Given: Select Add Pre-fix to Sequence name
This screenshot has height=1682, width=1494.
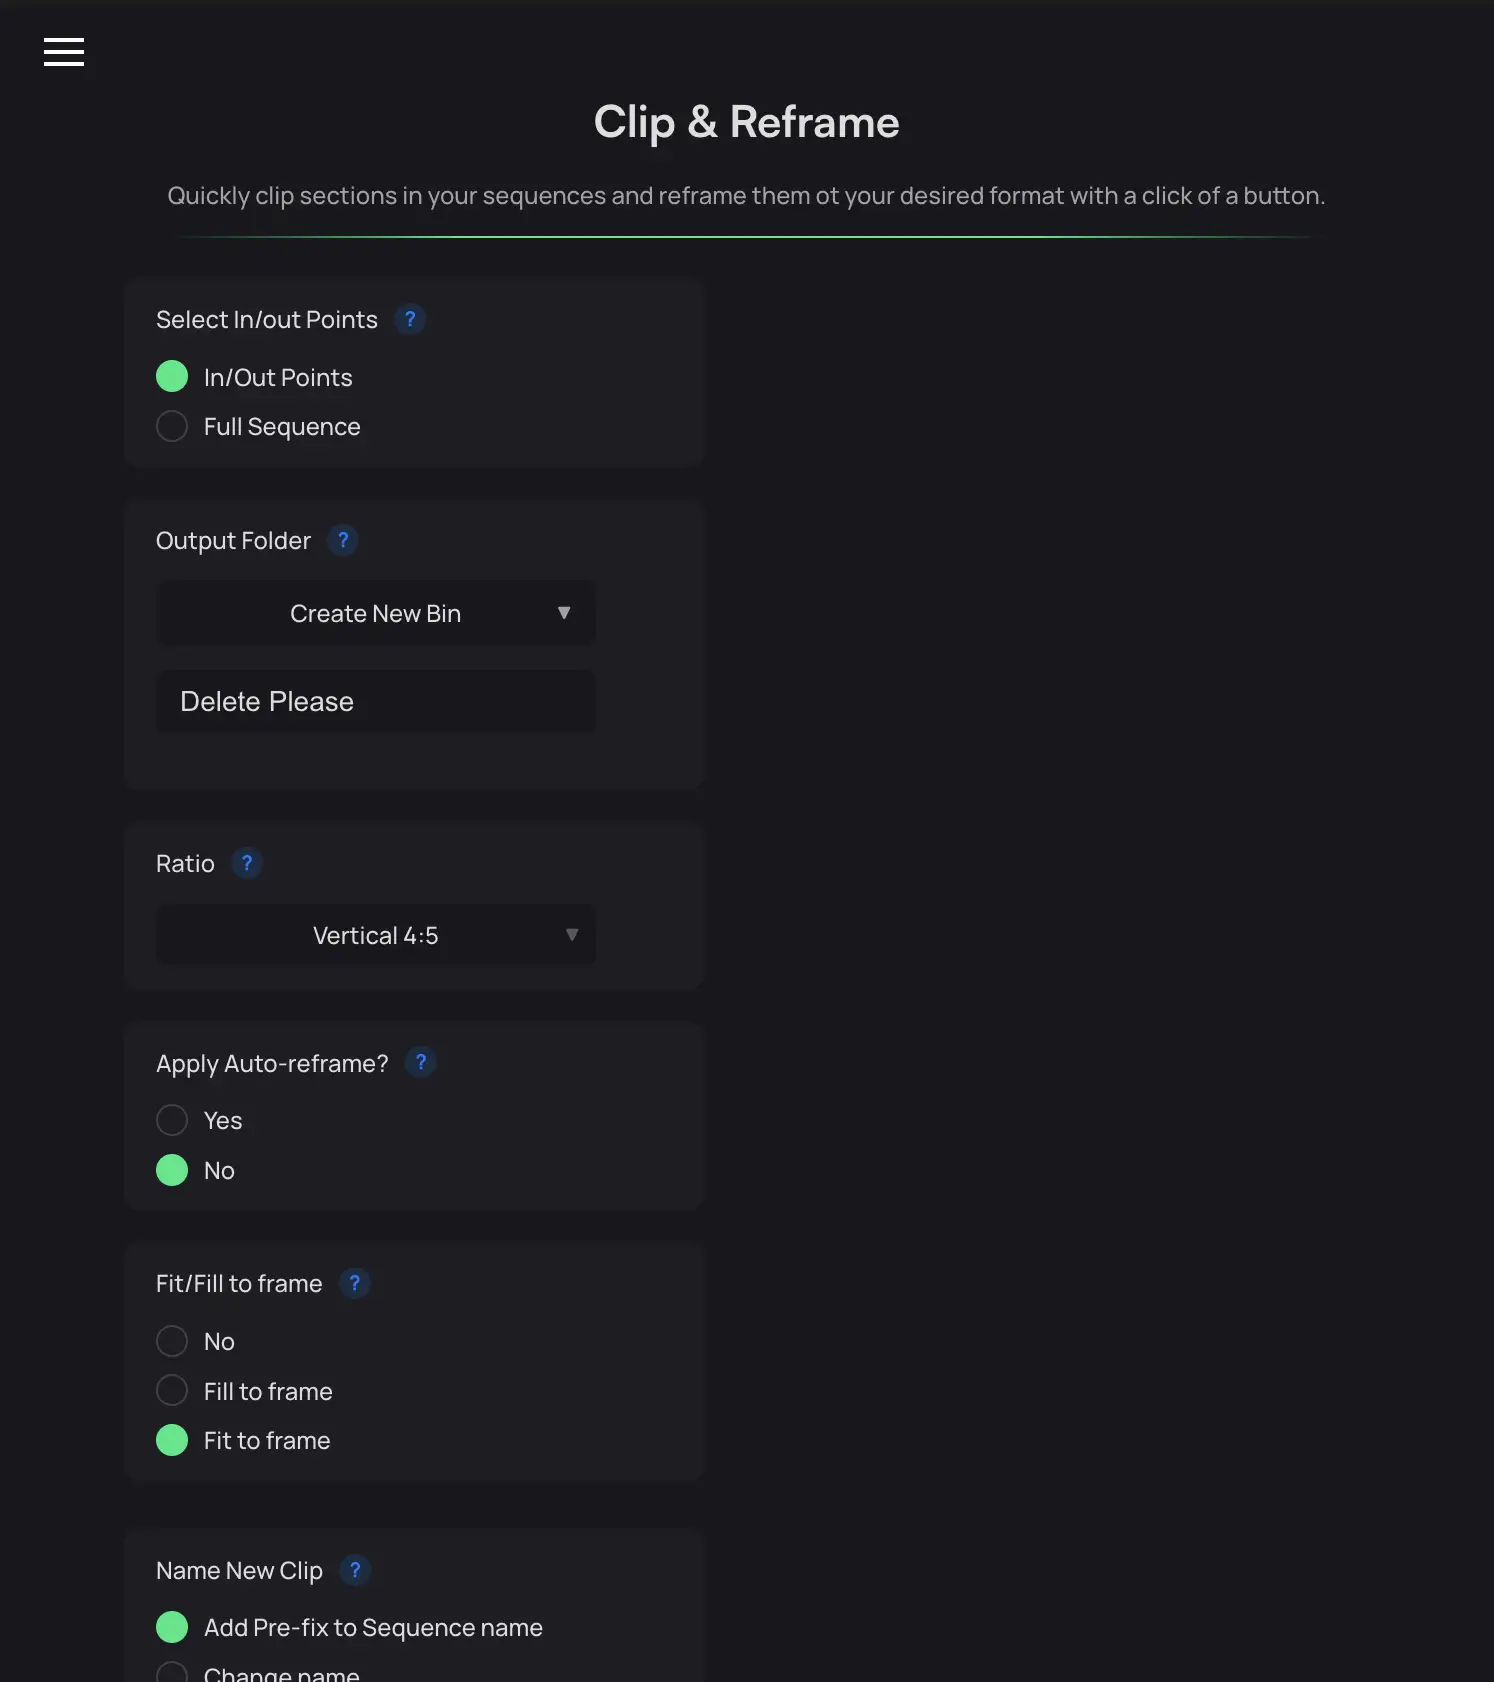Looking at the screenshot, I should click(172, 1627).
